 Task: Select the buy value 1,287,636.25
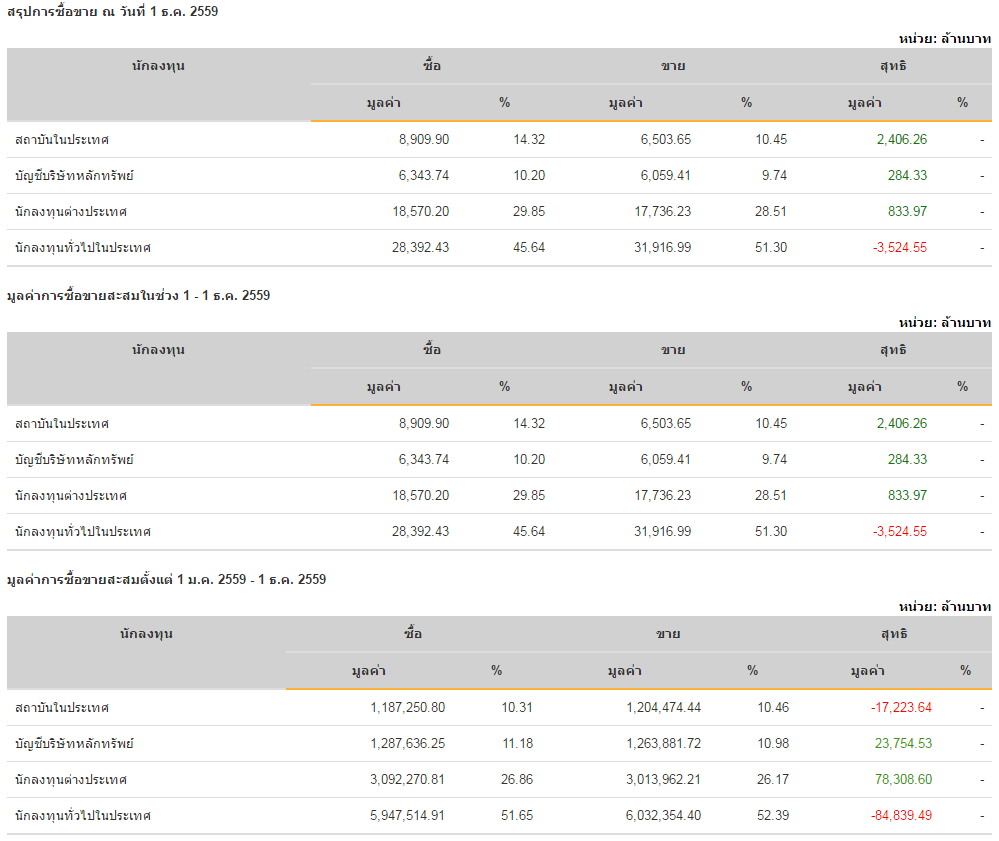pyautogui.click(x=407, y=744)
